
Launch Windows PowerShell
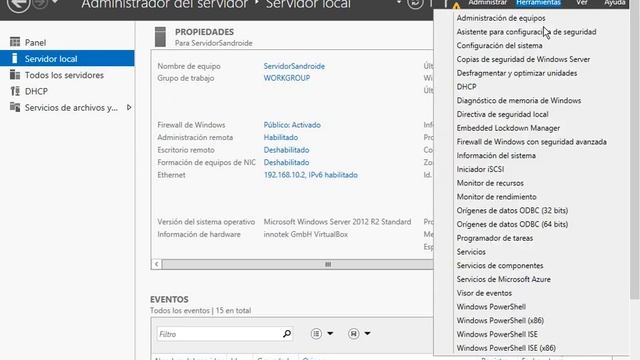[x=491, y=307]
